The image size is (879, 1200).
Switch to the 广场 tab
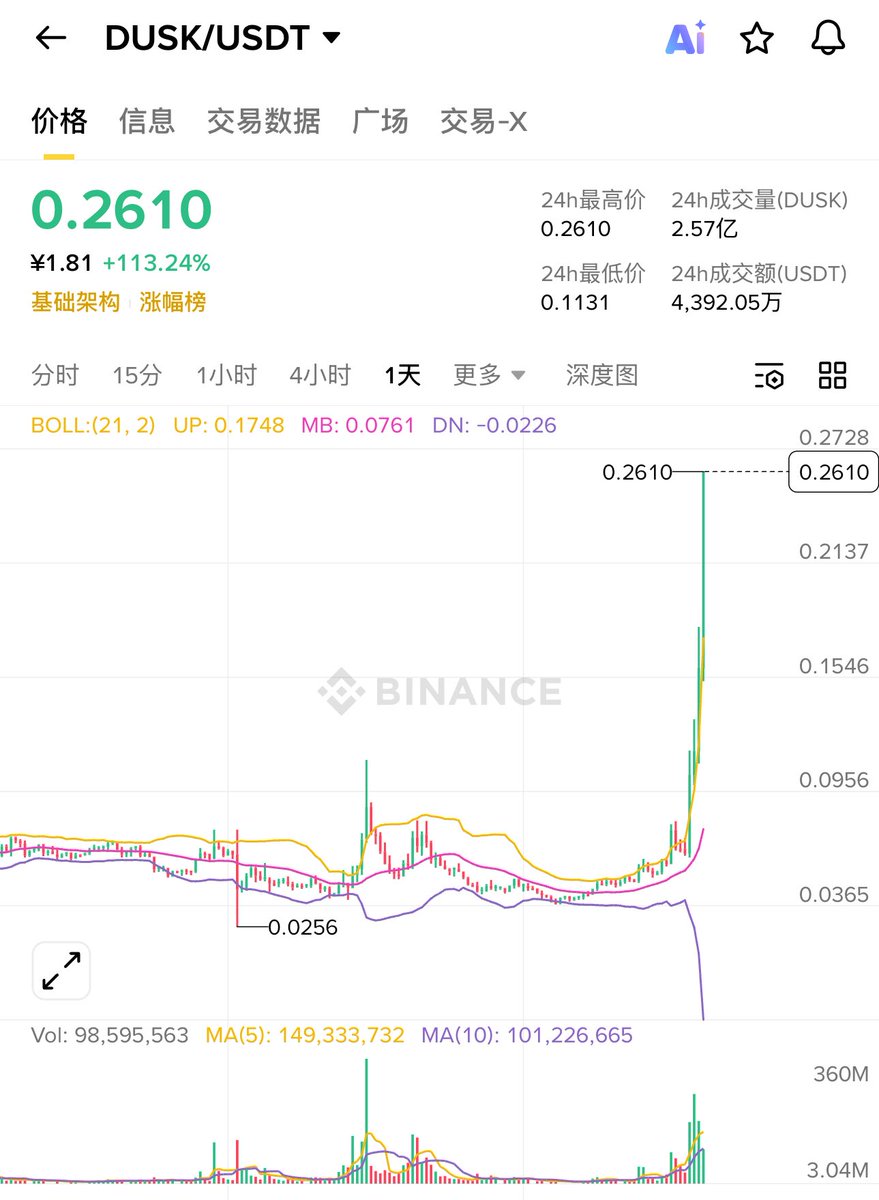[x=380, y=121]
